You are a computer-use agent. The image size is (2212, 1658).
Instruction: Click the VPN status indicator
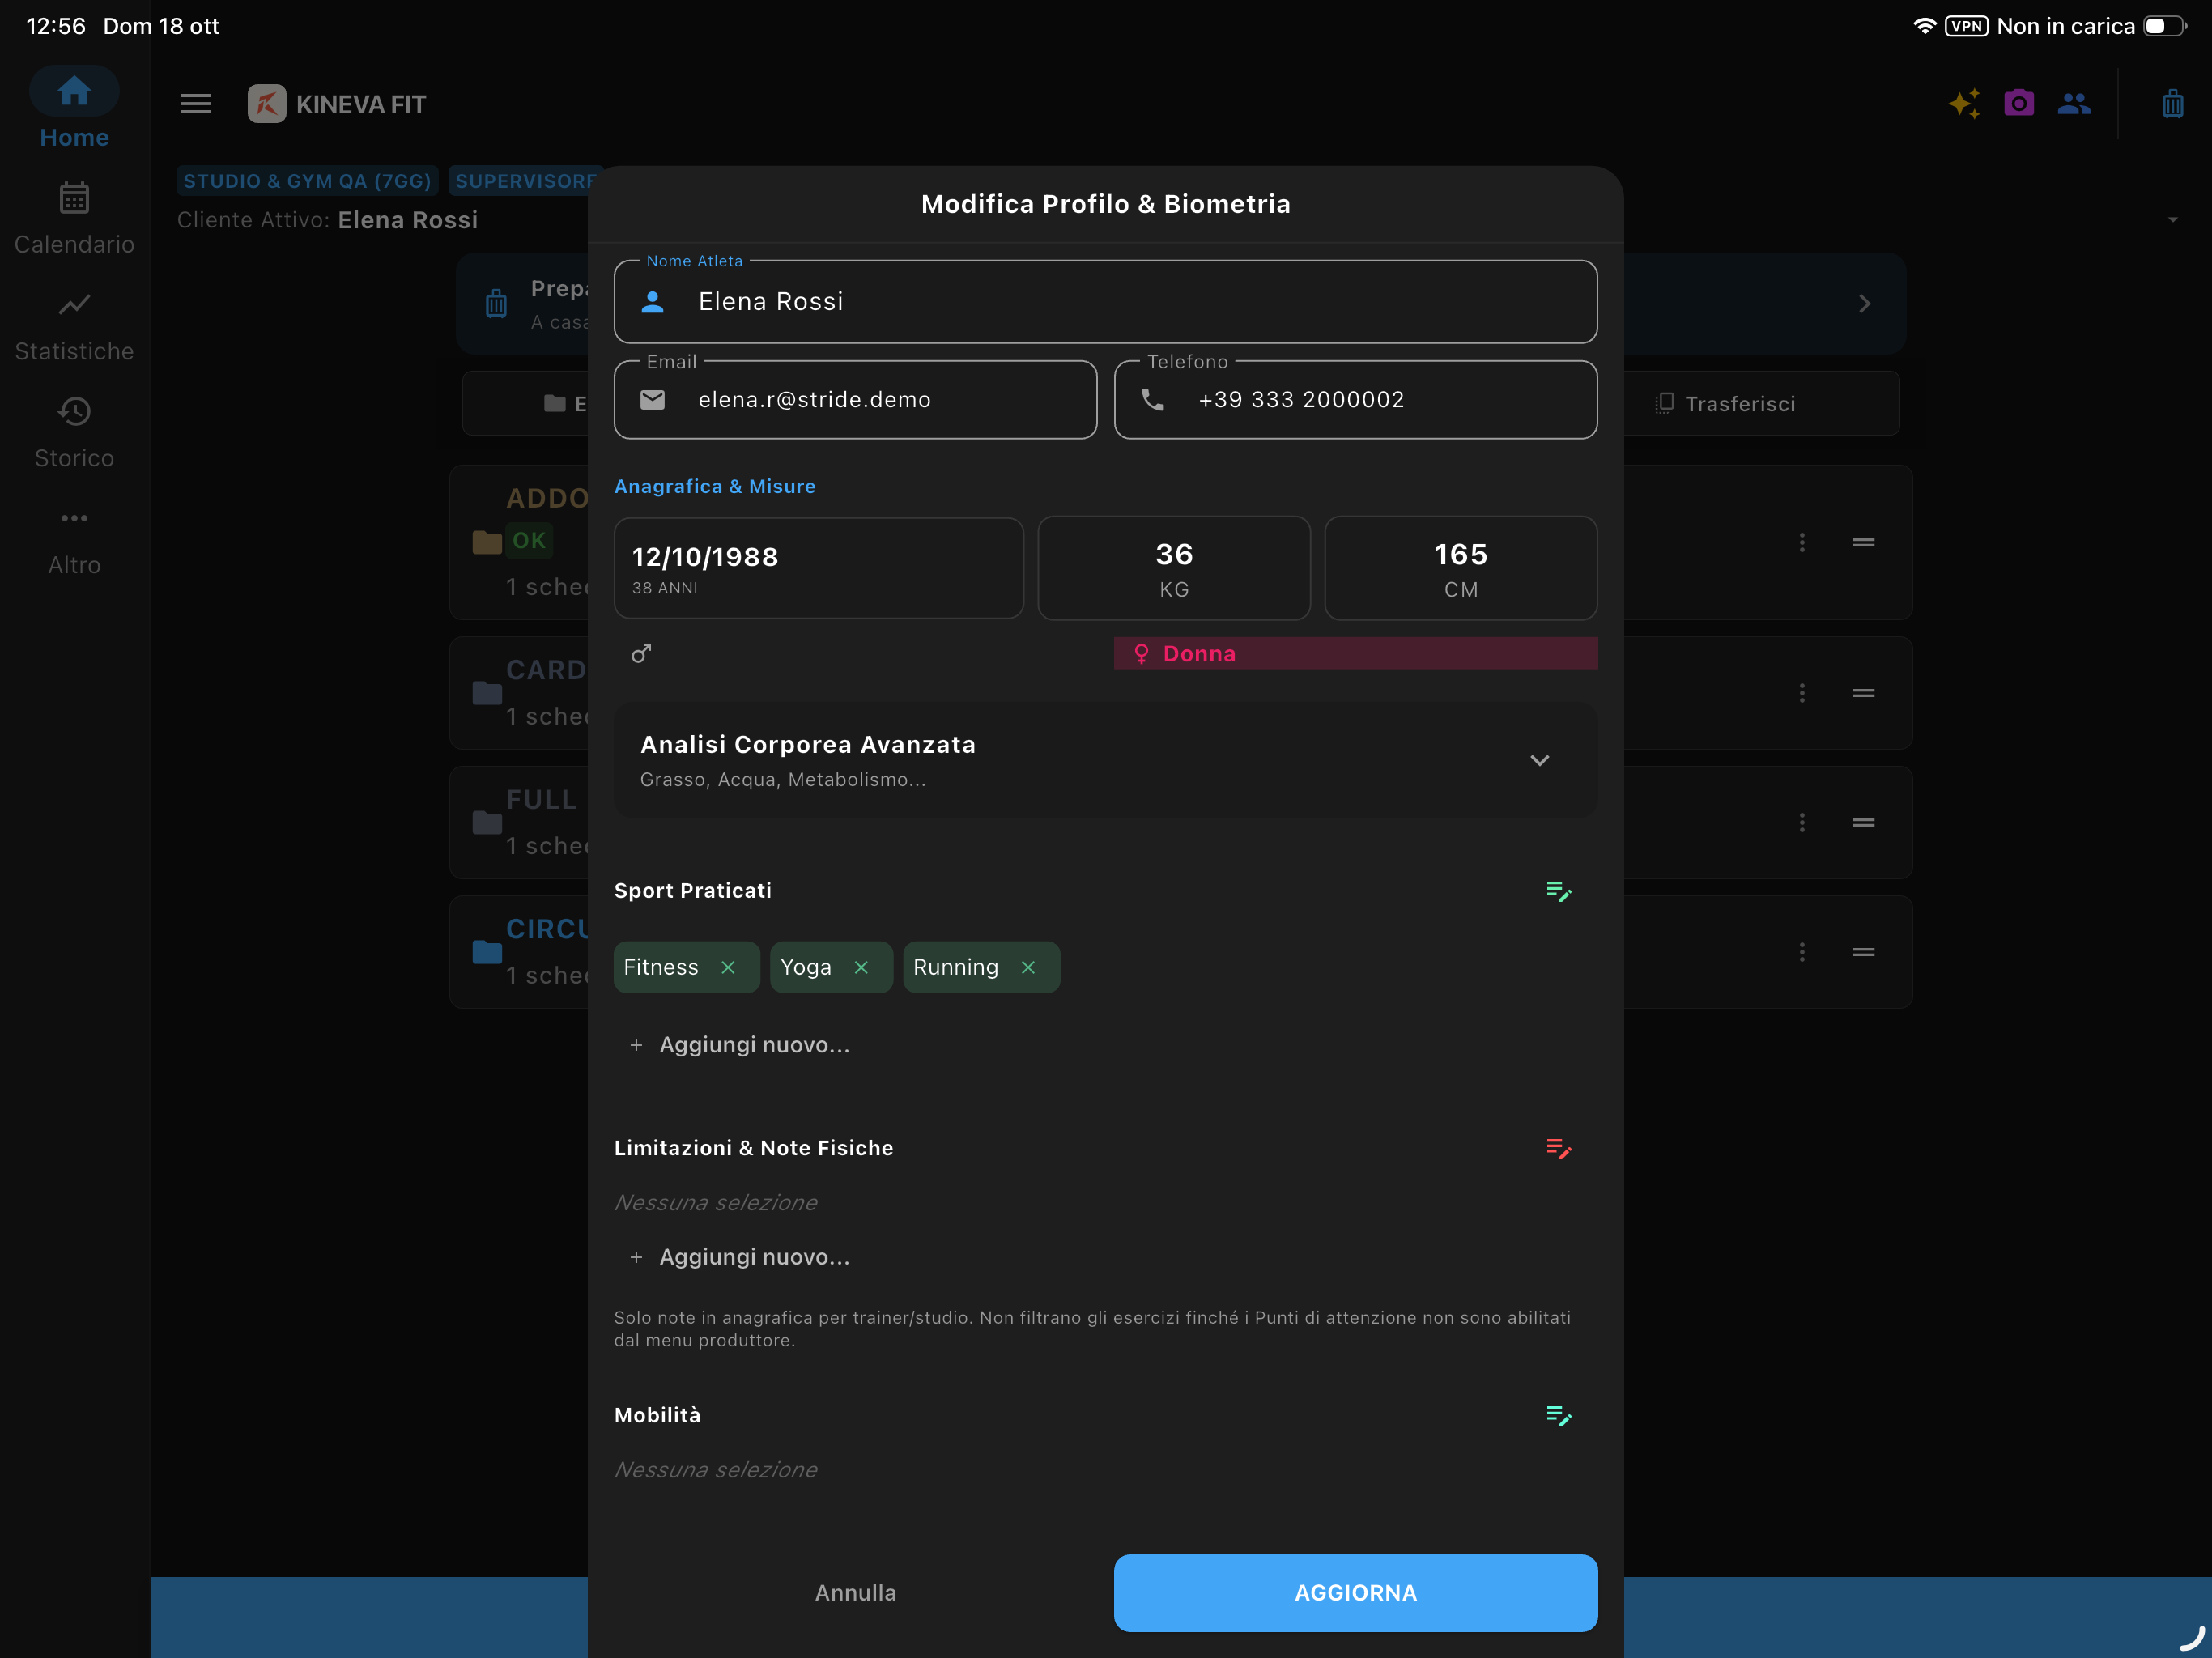tap(1966, 26)
